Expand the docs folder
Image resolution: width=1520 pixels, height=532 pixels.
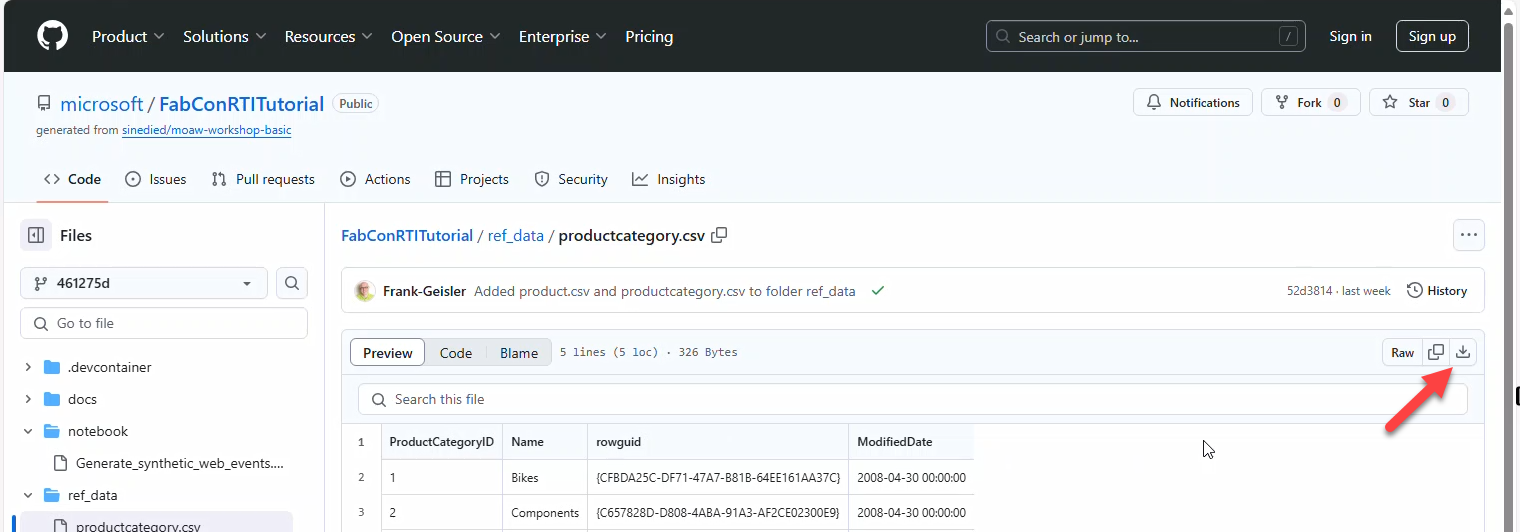(28, 399)
